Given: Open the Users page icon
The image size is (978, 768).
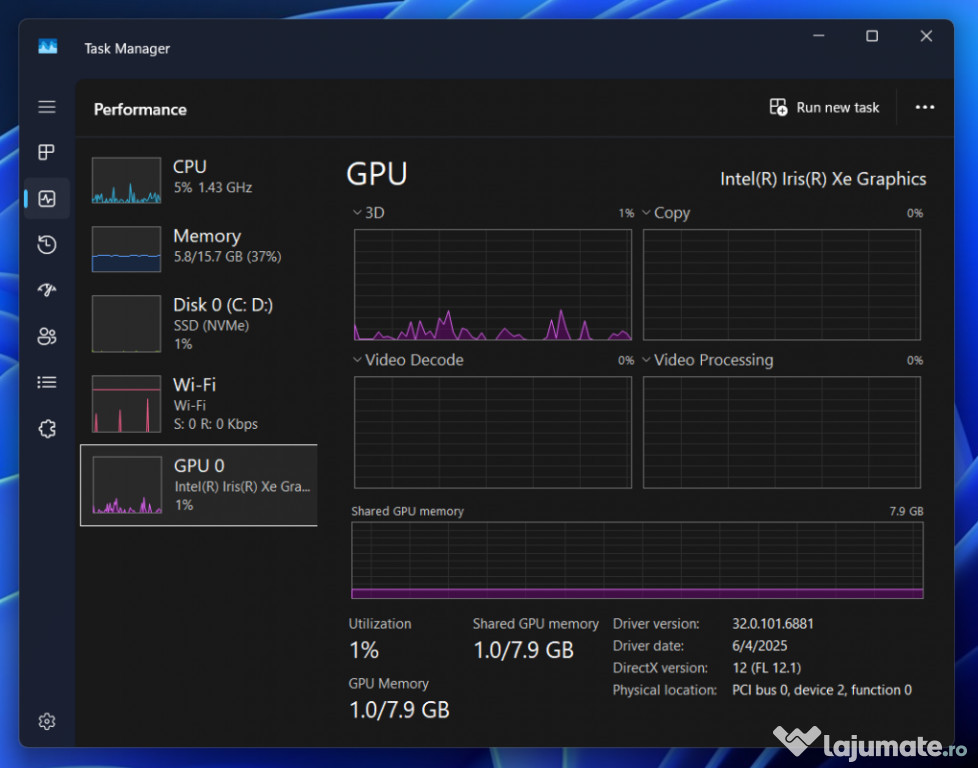Looking at the screenshot, I should (47, 336).
